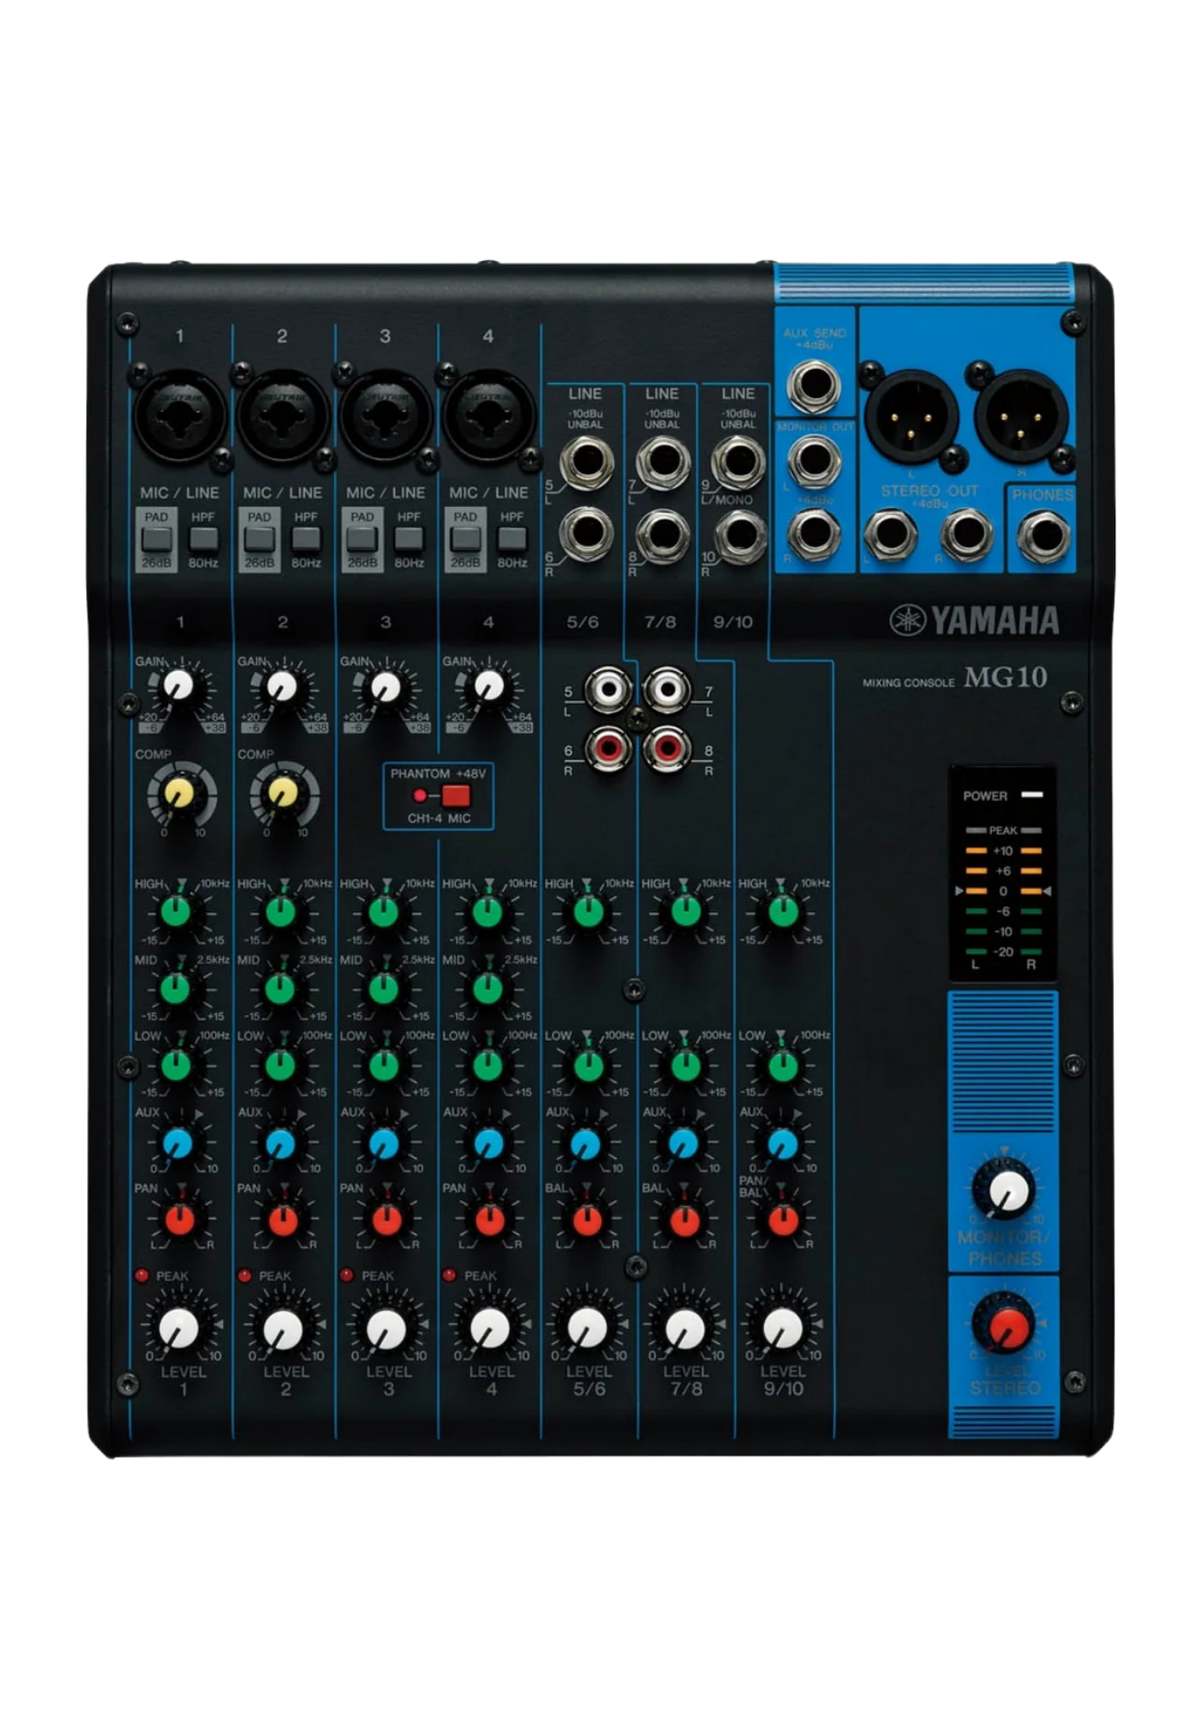
Task: Click the channel 1 LEVEL knob
Action: click(x=179, y=1328)
